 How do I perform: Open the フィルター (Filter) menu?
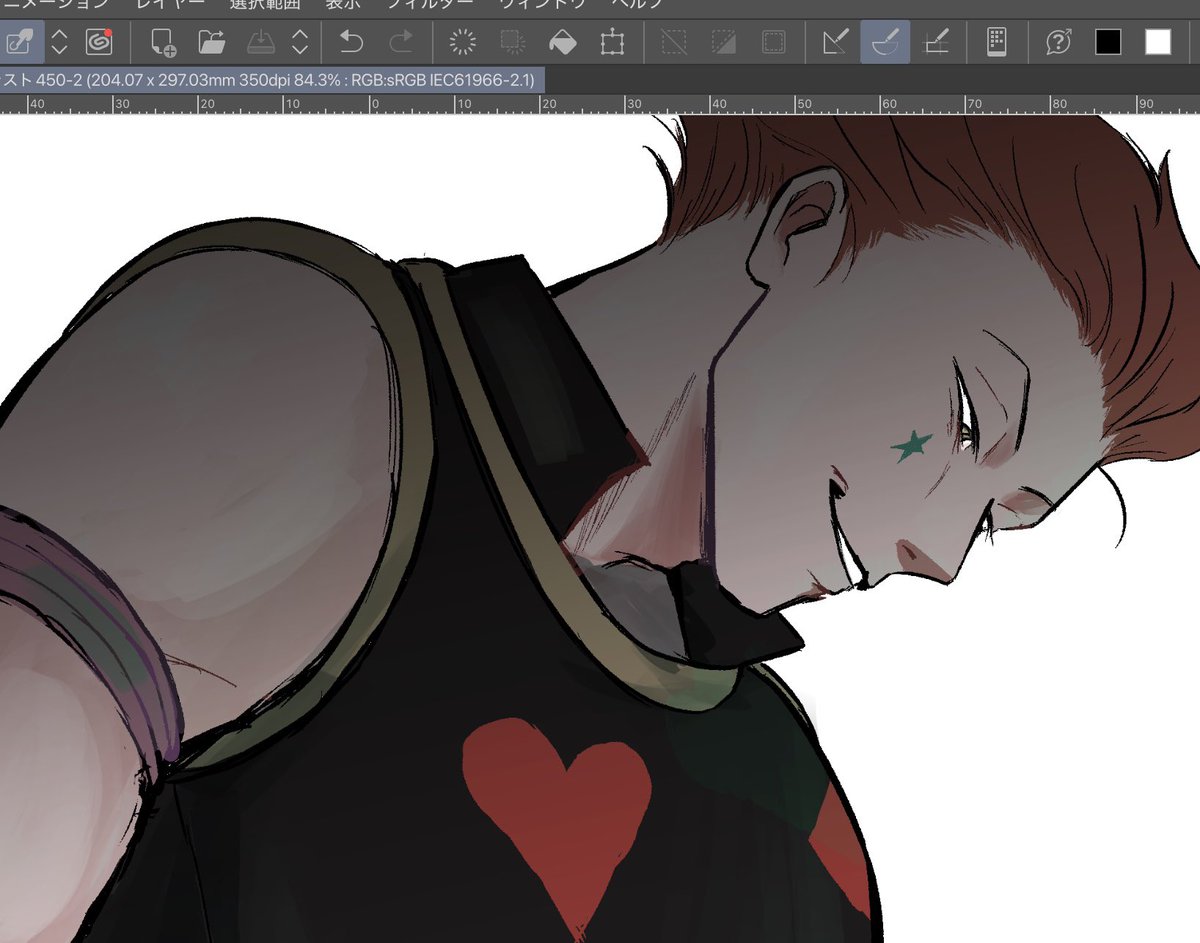coord(430,4)
